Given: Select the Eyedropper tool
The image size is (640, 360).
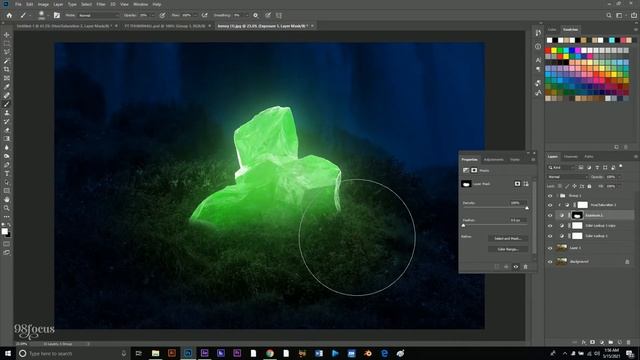Looking at the screenshot, I should click(7, 87).
